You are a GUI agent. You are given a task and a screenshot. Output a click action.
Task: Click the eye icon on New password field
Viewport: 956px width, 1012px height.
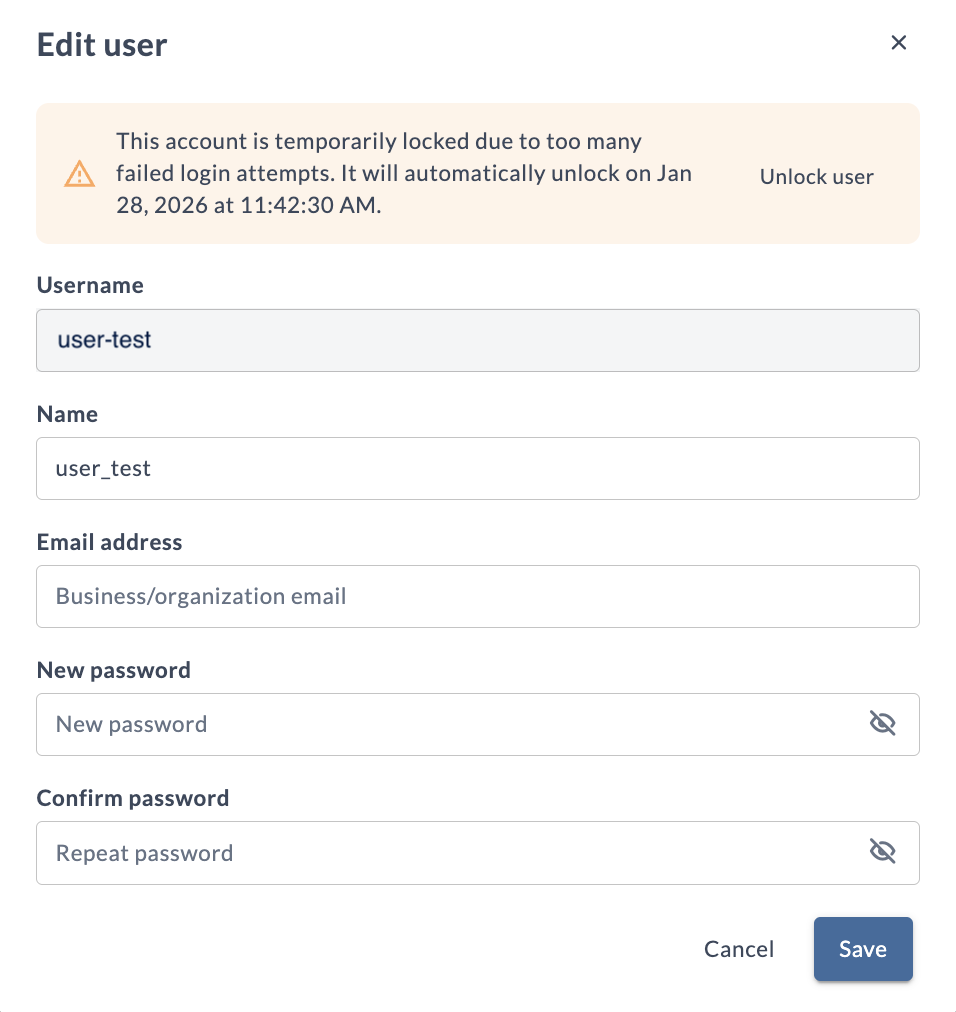pyautogui.click(x=883, y=723)
